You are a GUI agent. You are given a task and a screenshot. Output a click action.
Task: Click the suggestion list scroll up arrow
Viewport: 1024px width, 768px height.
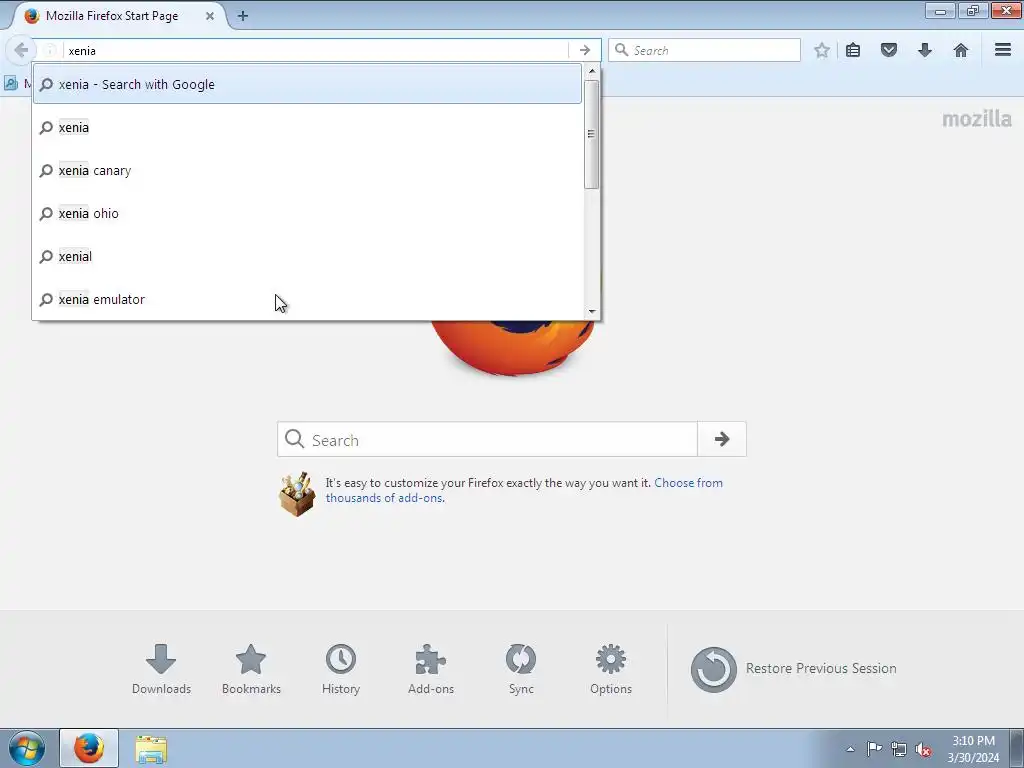(x=592, y=71)
